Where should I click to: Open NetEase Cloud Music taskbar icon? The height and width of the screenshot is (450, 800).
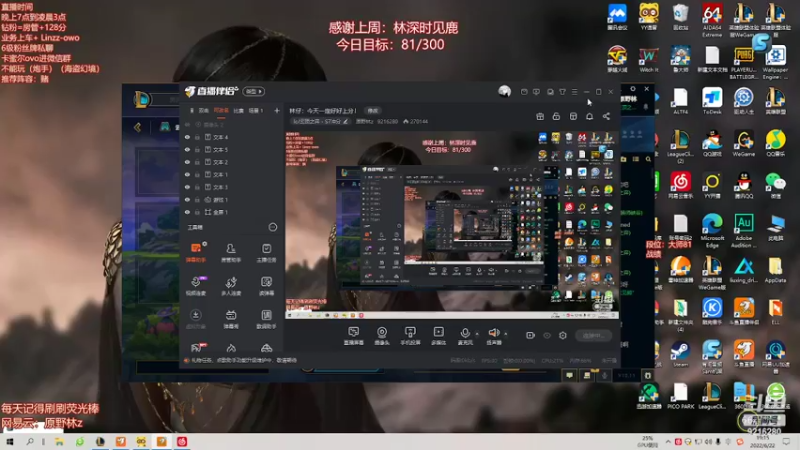tap(182, 442)
